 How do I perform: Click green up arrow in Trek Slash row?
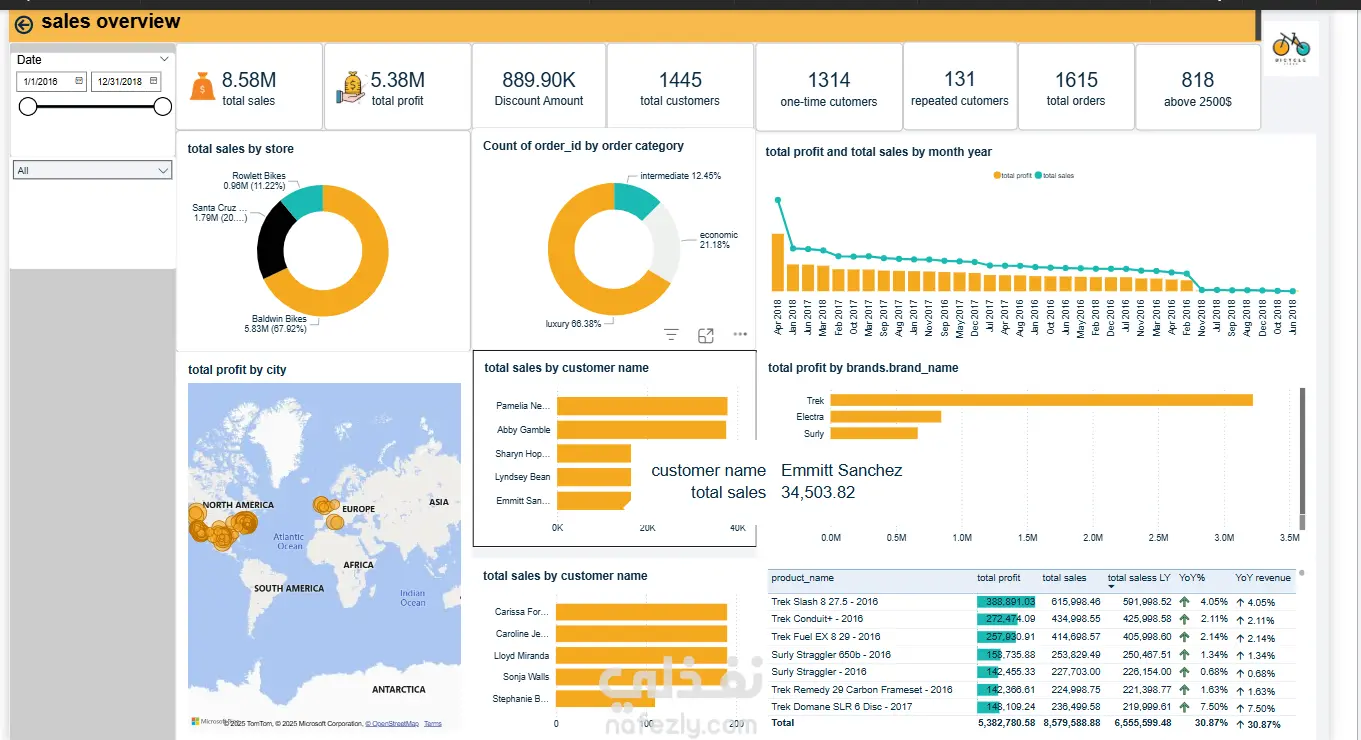coord(1184,602)
